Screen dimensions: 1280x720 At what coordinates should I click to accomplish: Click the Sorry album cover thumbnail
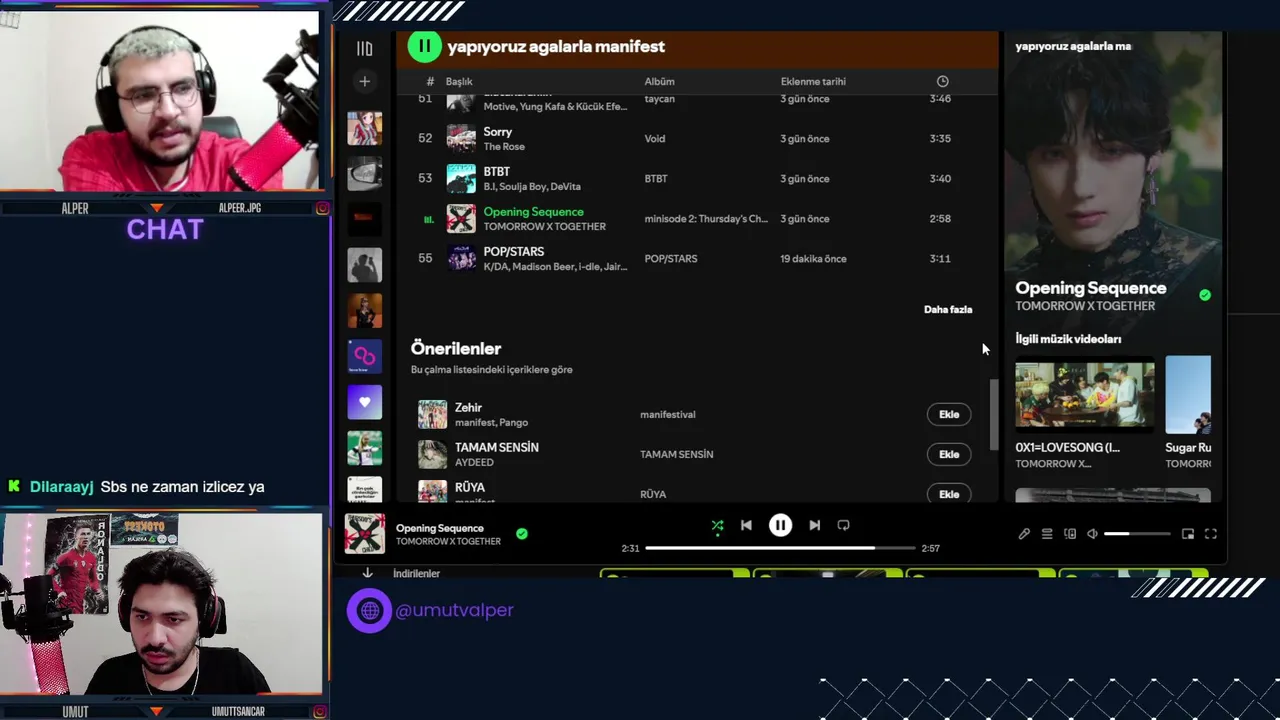[x=461, y=138]
